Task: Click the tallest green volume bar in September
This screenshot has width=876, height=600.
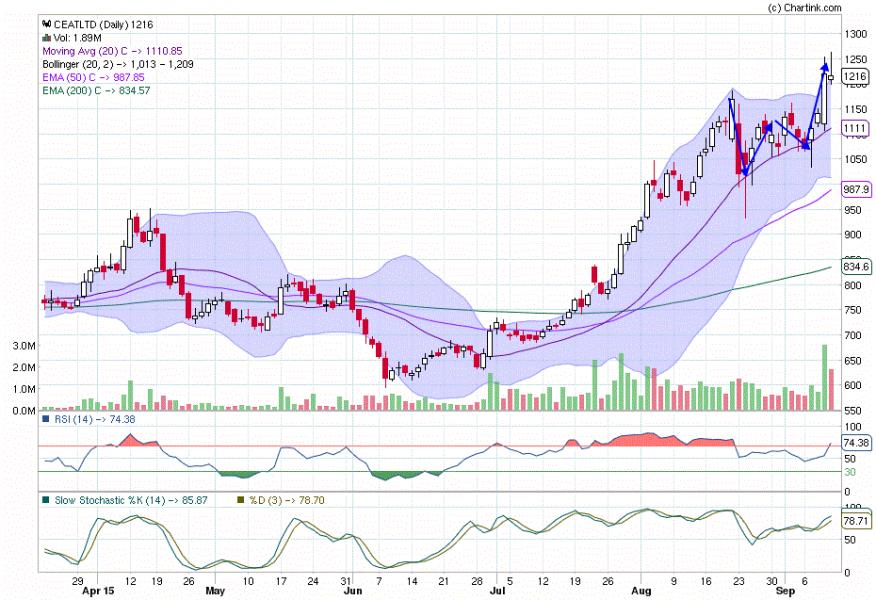Action: click(x=825, y=378)
